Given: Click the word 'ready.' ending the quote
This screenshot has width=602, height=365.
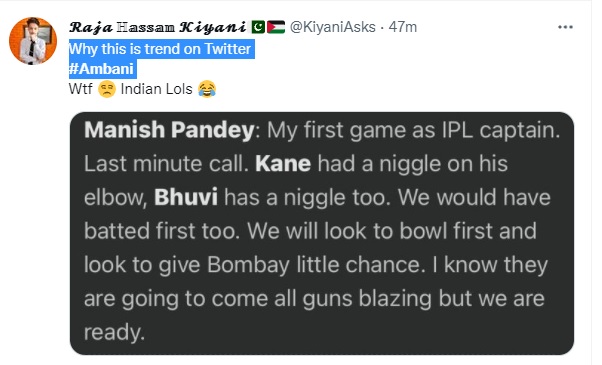Looking at the screenshot, I should (114, 333).
